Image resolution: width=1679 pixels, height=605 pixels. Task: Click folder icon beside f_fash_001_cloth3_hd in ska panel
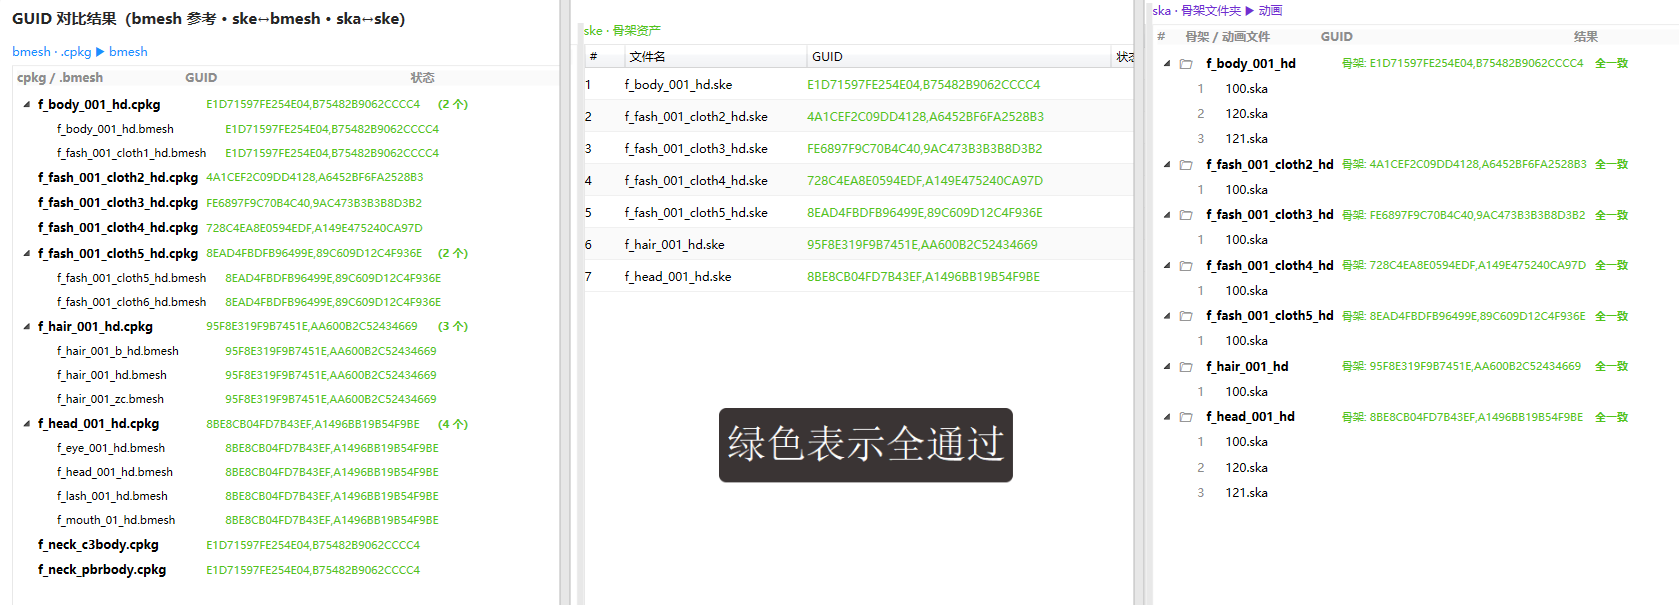pyautogui.click(x=1186, y=215)
